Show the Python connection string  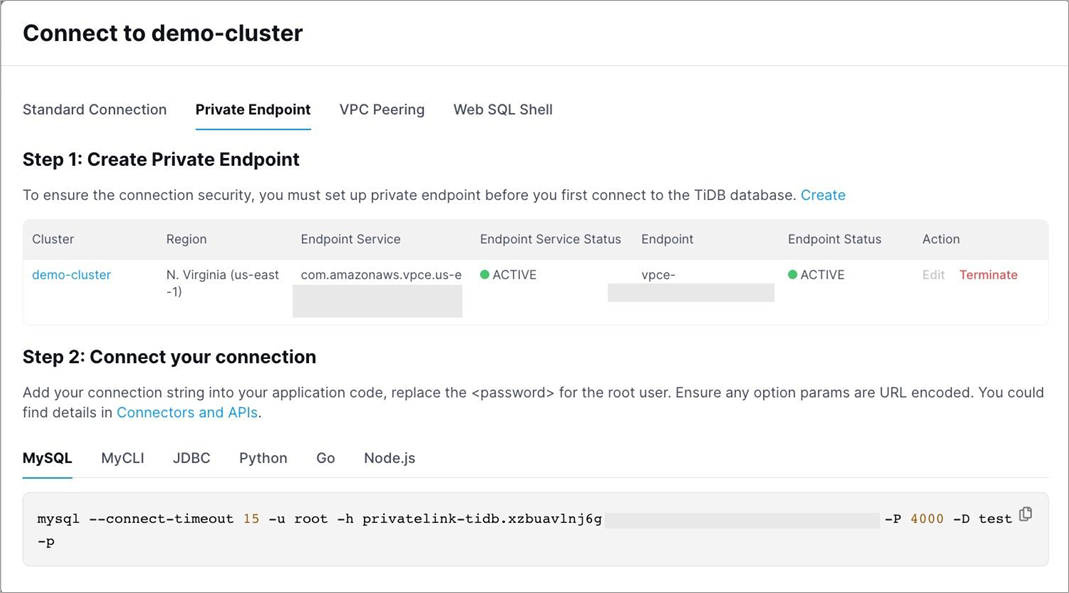(263, 458)
